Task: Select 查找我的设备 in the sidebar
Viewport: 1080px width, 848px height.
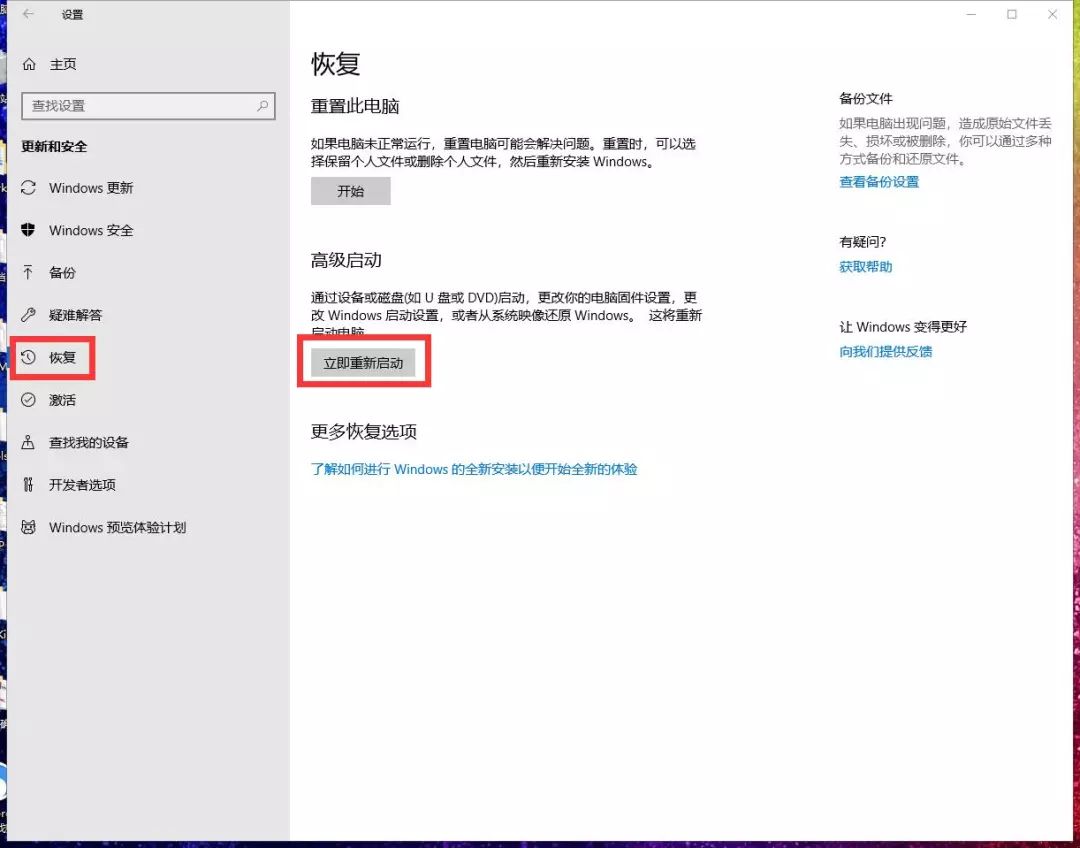Action: (89, 442)
